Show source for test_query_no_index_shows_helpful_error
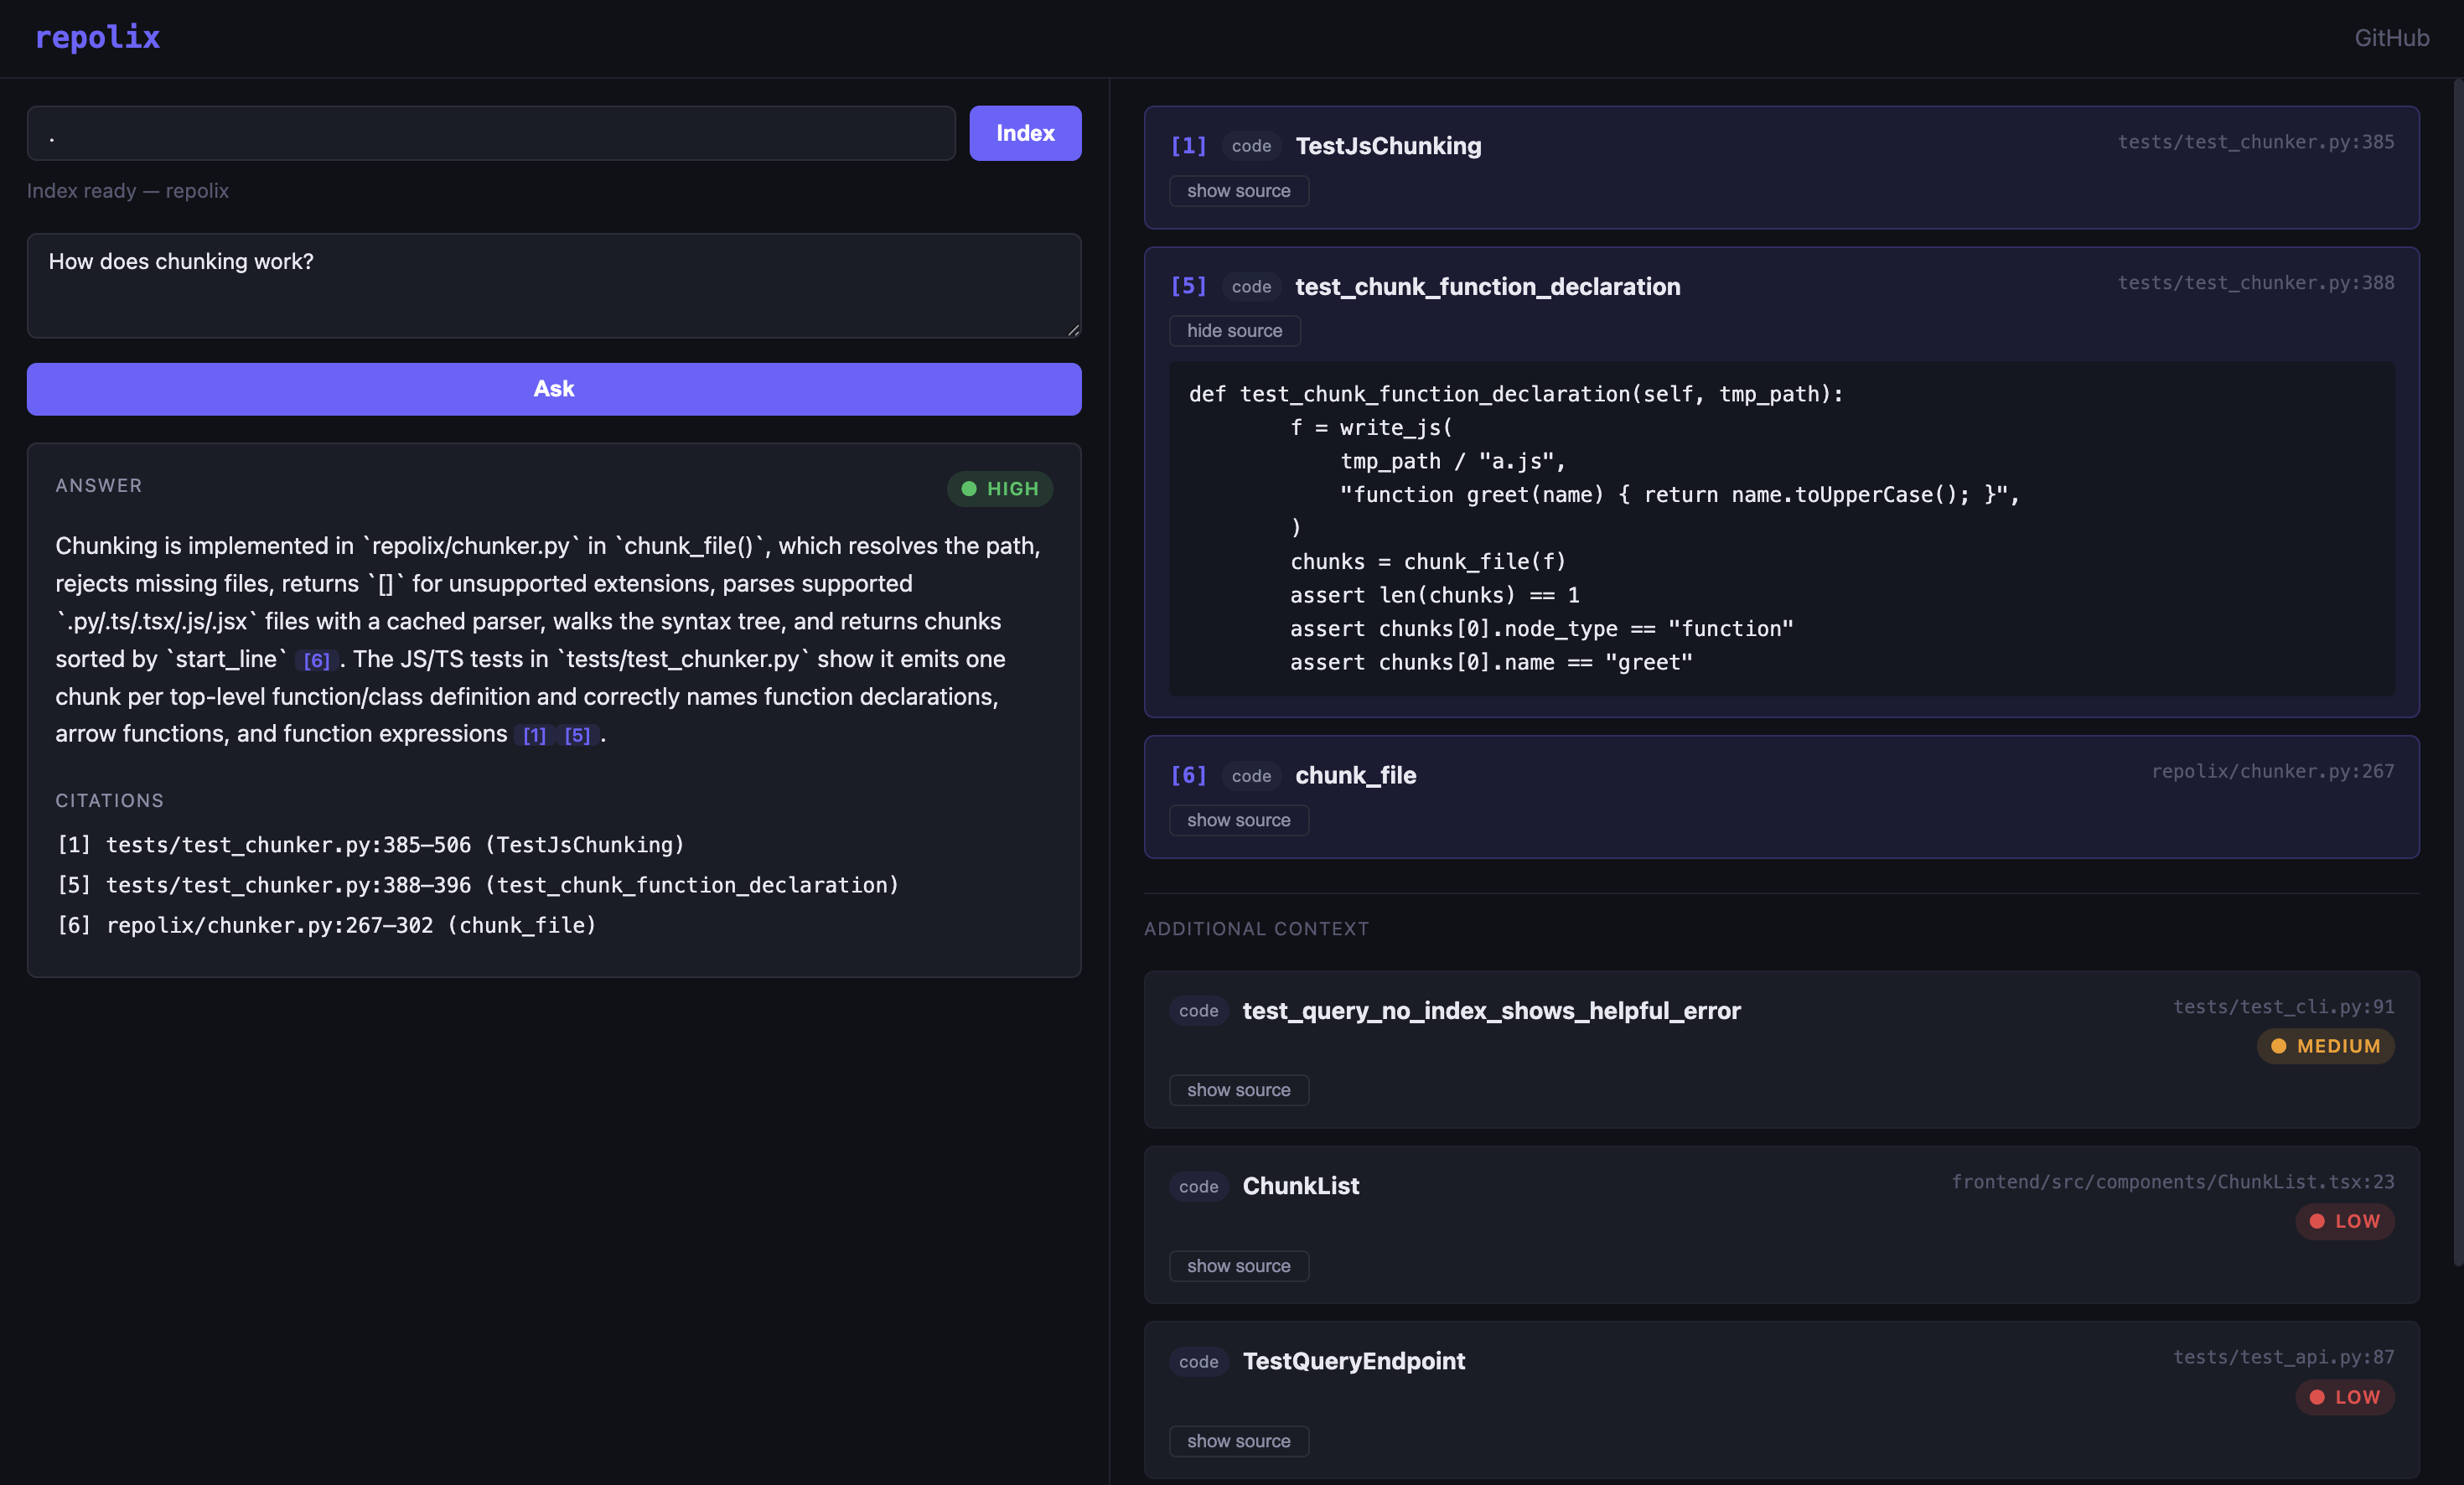2464x1485 pixels. (x=1238, y=1089)
